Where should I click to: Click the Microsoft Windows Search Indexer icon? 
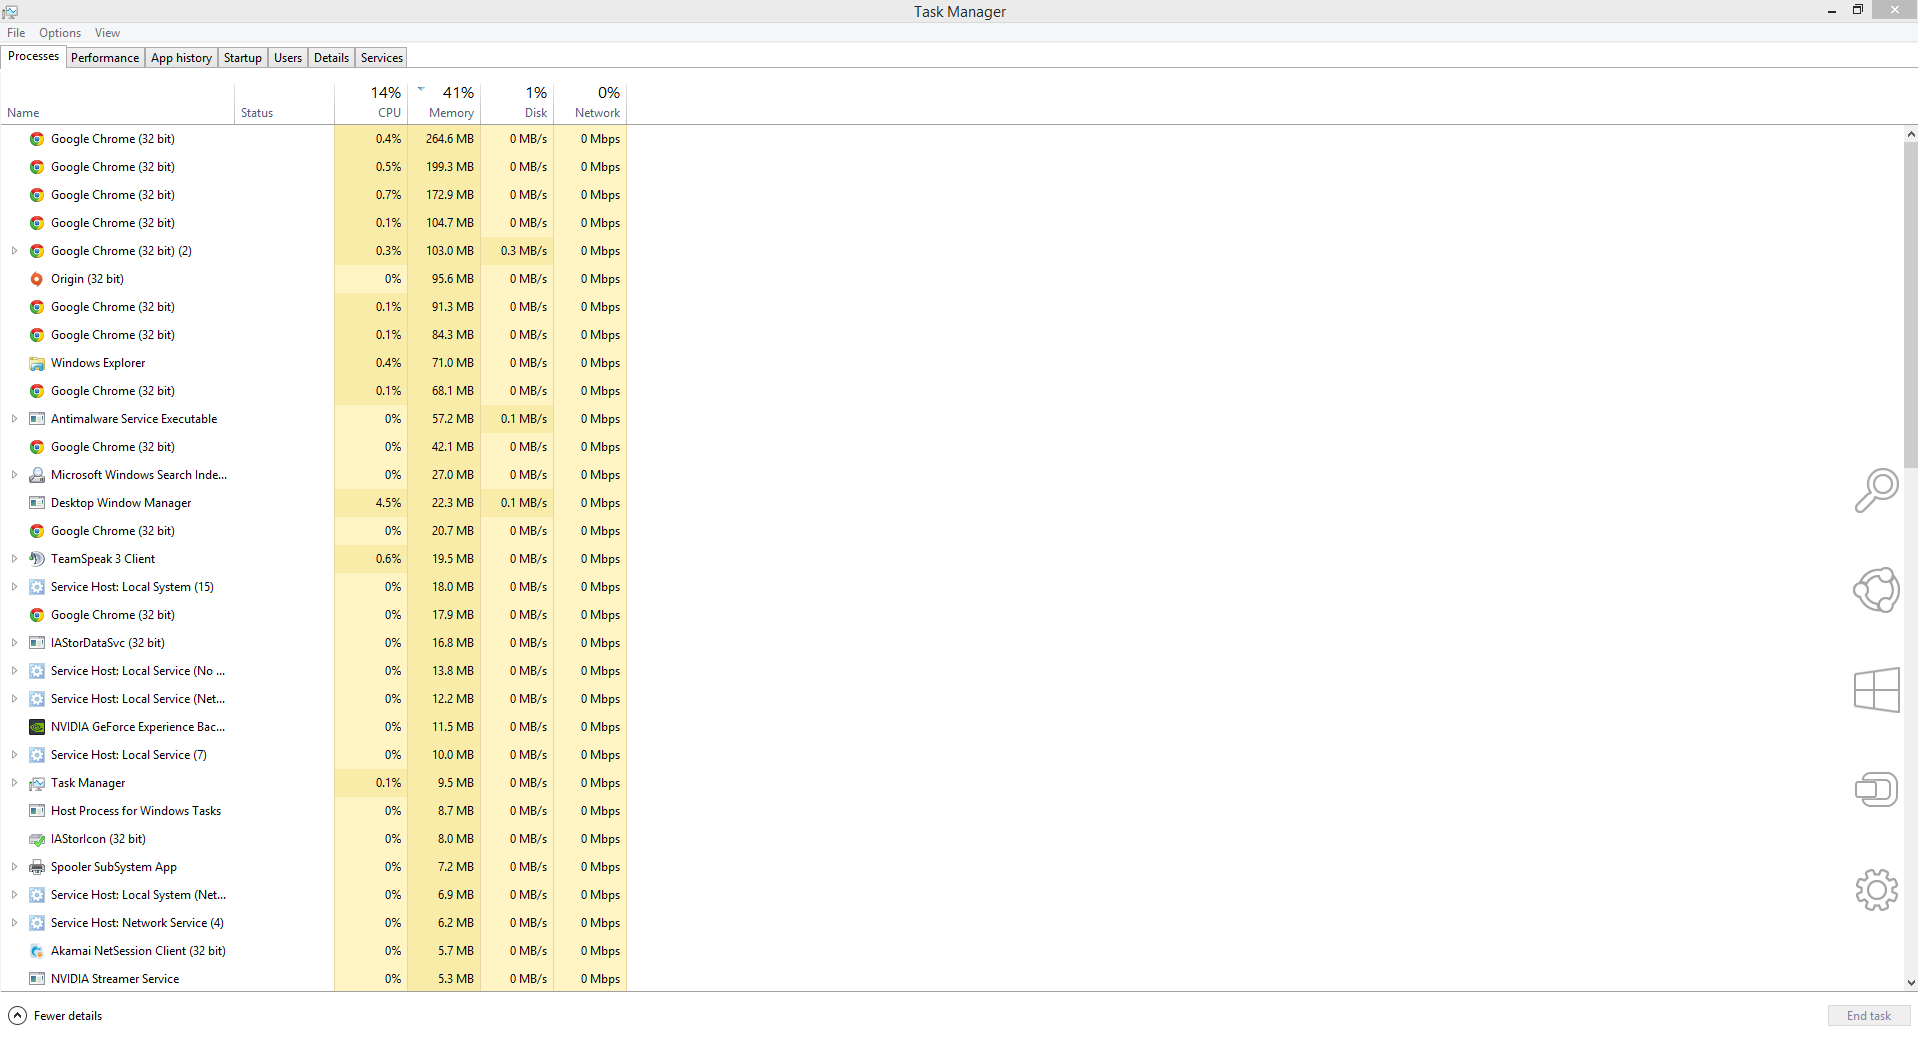(37, 475)
